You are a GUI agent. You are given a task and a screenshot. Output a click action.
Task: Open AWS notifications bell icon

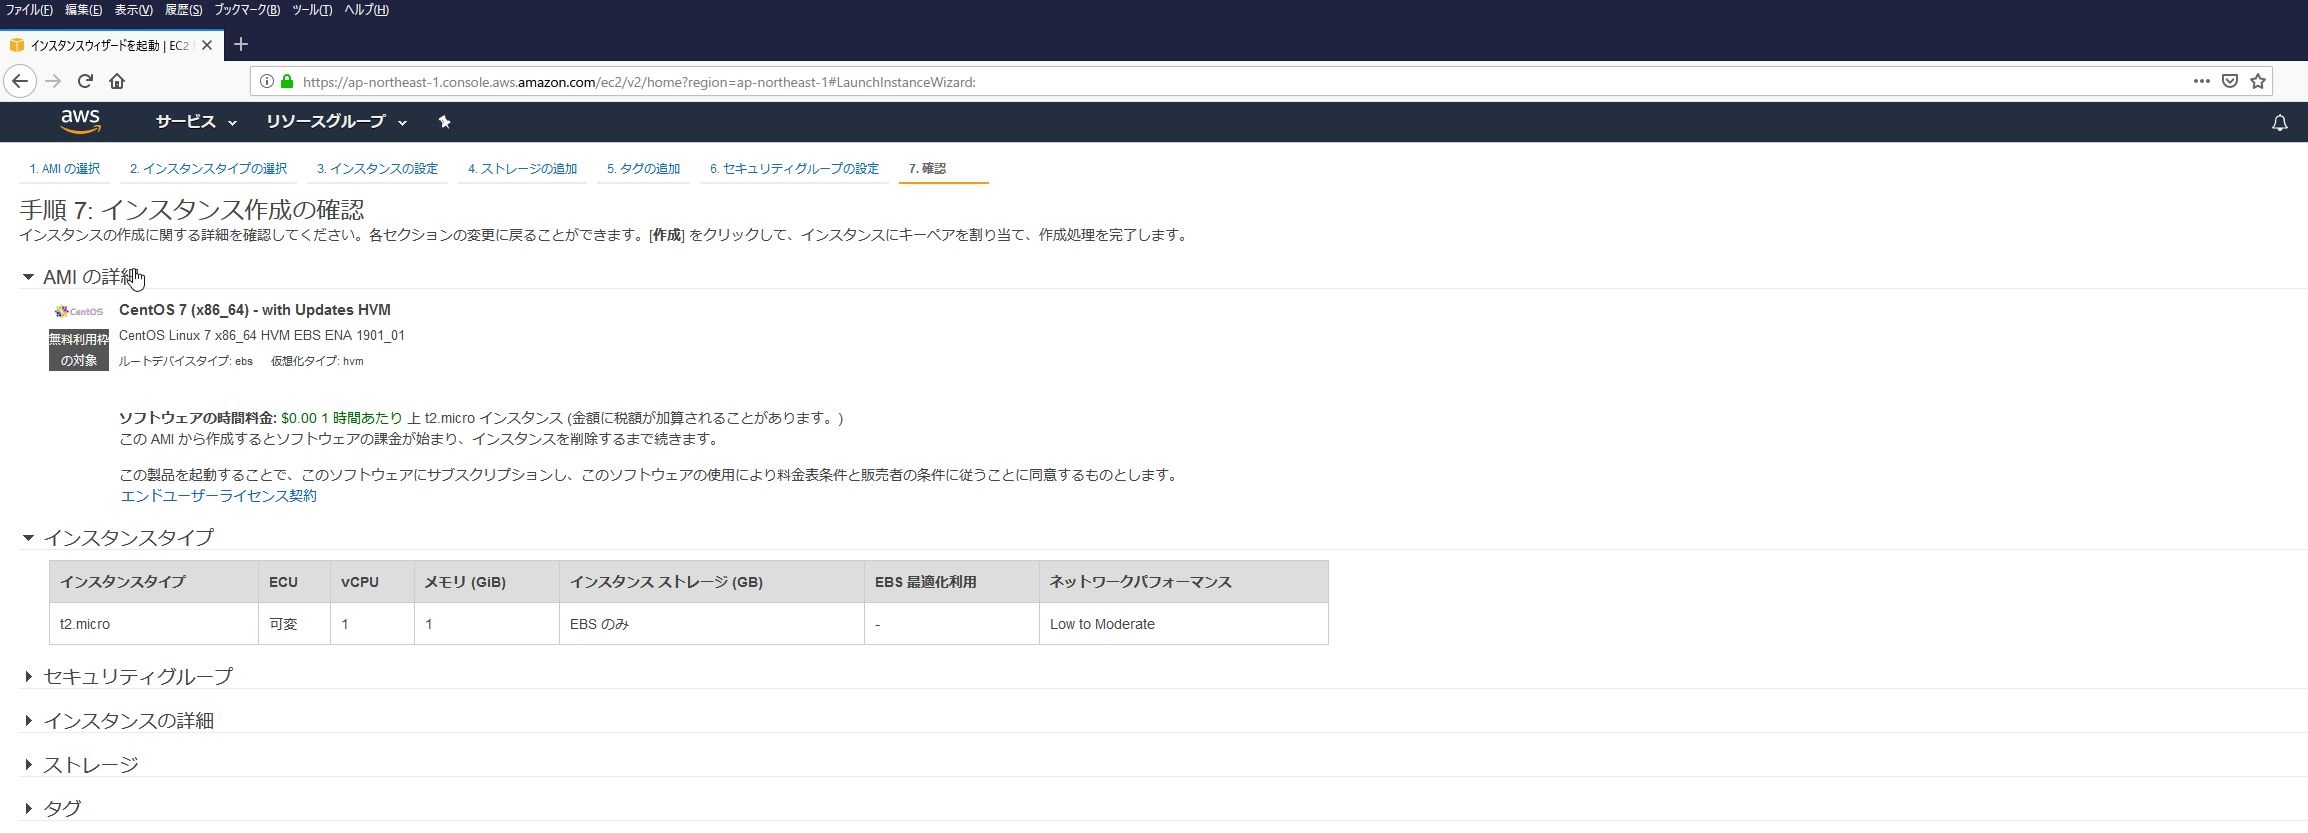pos(2279,123)
